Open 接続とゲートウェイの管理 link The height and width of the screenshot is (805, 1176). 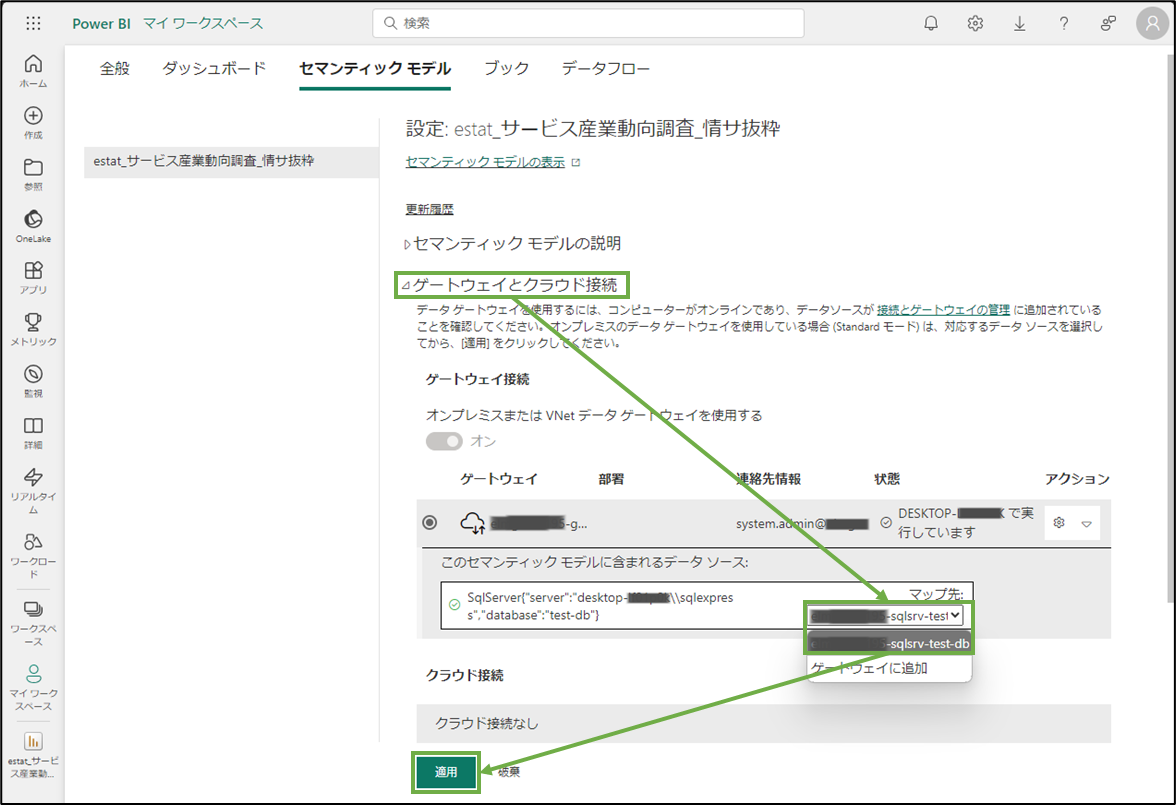tap(944, 310)
